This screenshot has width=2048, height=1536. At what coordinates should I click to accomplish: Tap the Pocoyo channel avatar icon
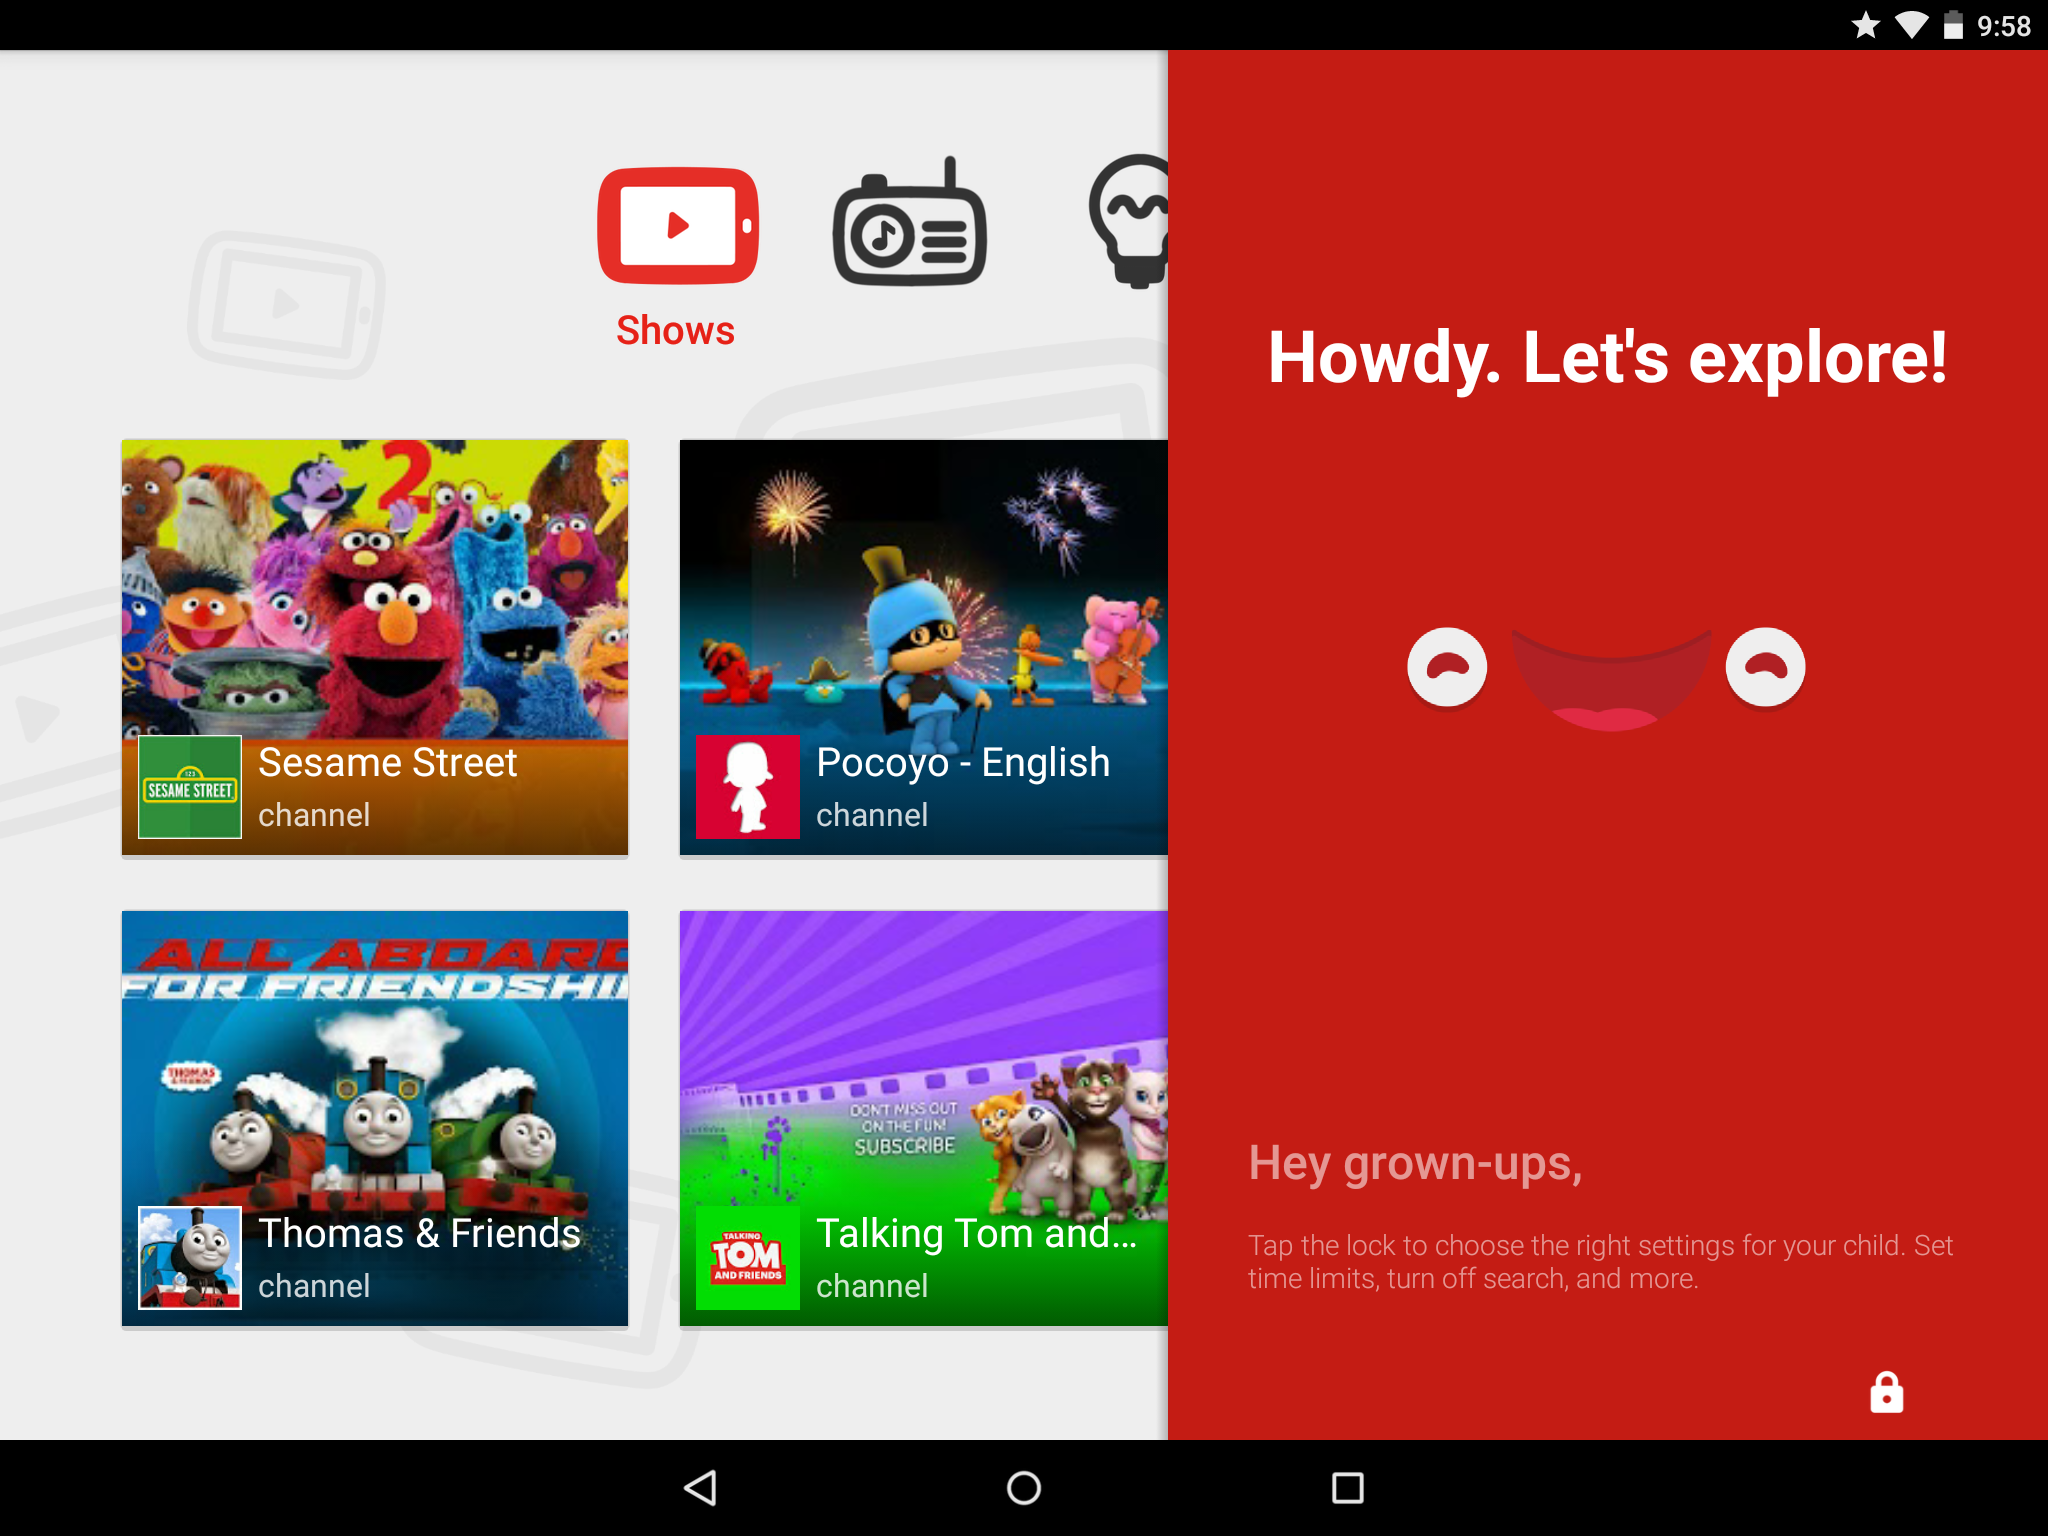coord(747,787)
